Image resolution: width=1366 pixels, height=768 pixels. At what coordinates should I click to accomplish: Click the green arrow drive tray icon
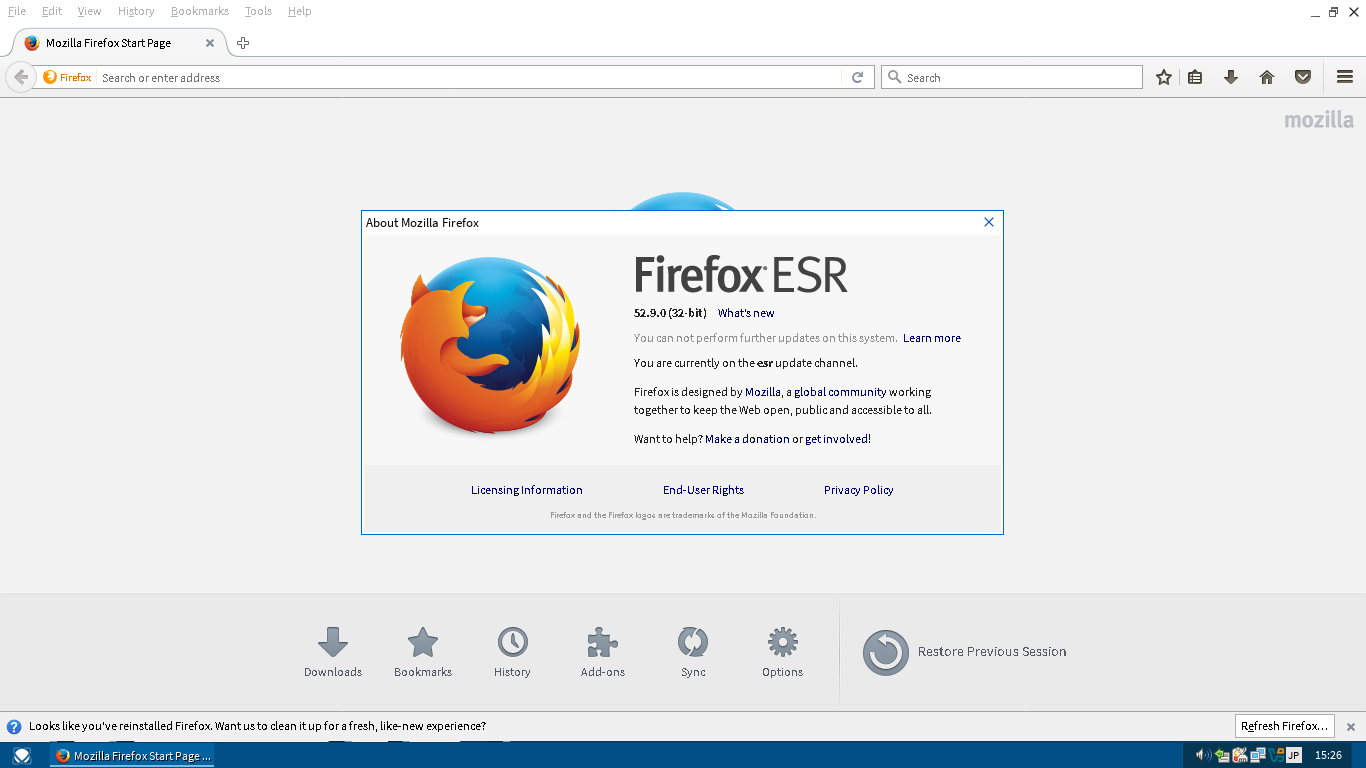(x=1223, y=755)
